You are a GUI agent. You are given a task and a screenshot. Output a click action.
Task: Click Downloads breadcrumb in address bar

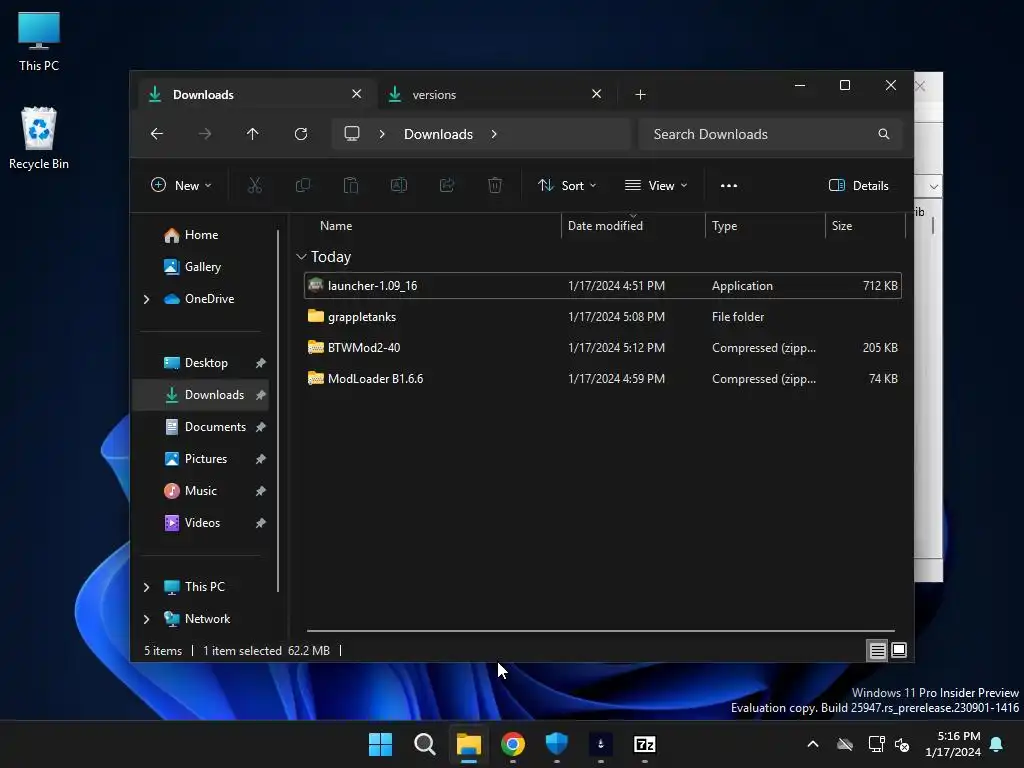tap(438, 134)
